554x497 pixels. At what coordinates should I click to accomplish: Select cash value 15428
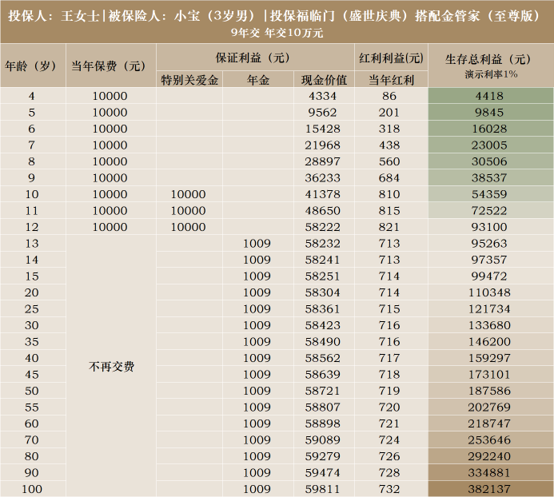(323, 129)
